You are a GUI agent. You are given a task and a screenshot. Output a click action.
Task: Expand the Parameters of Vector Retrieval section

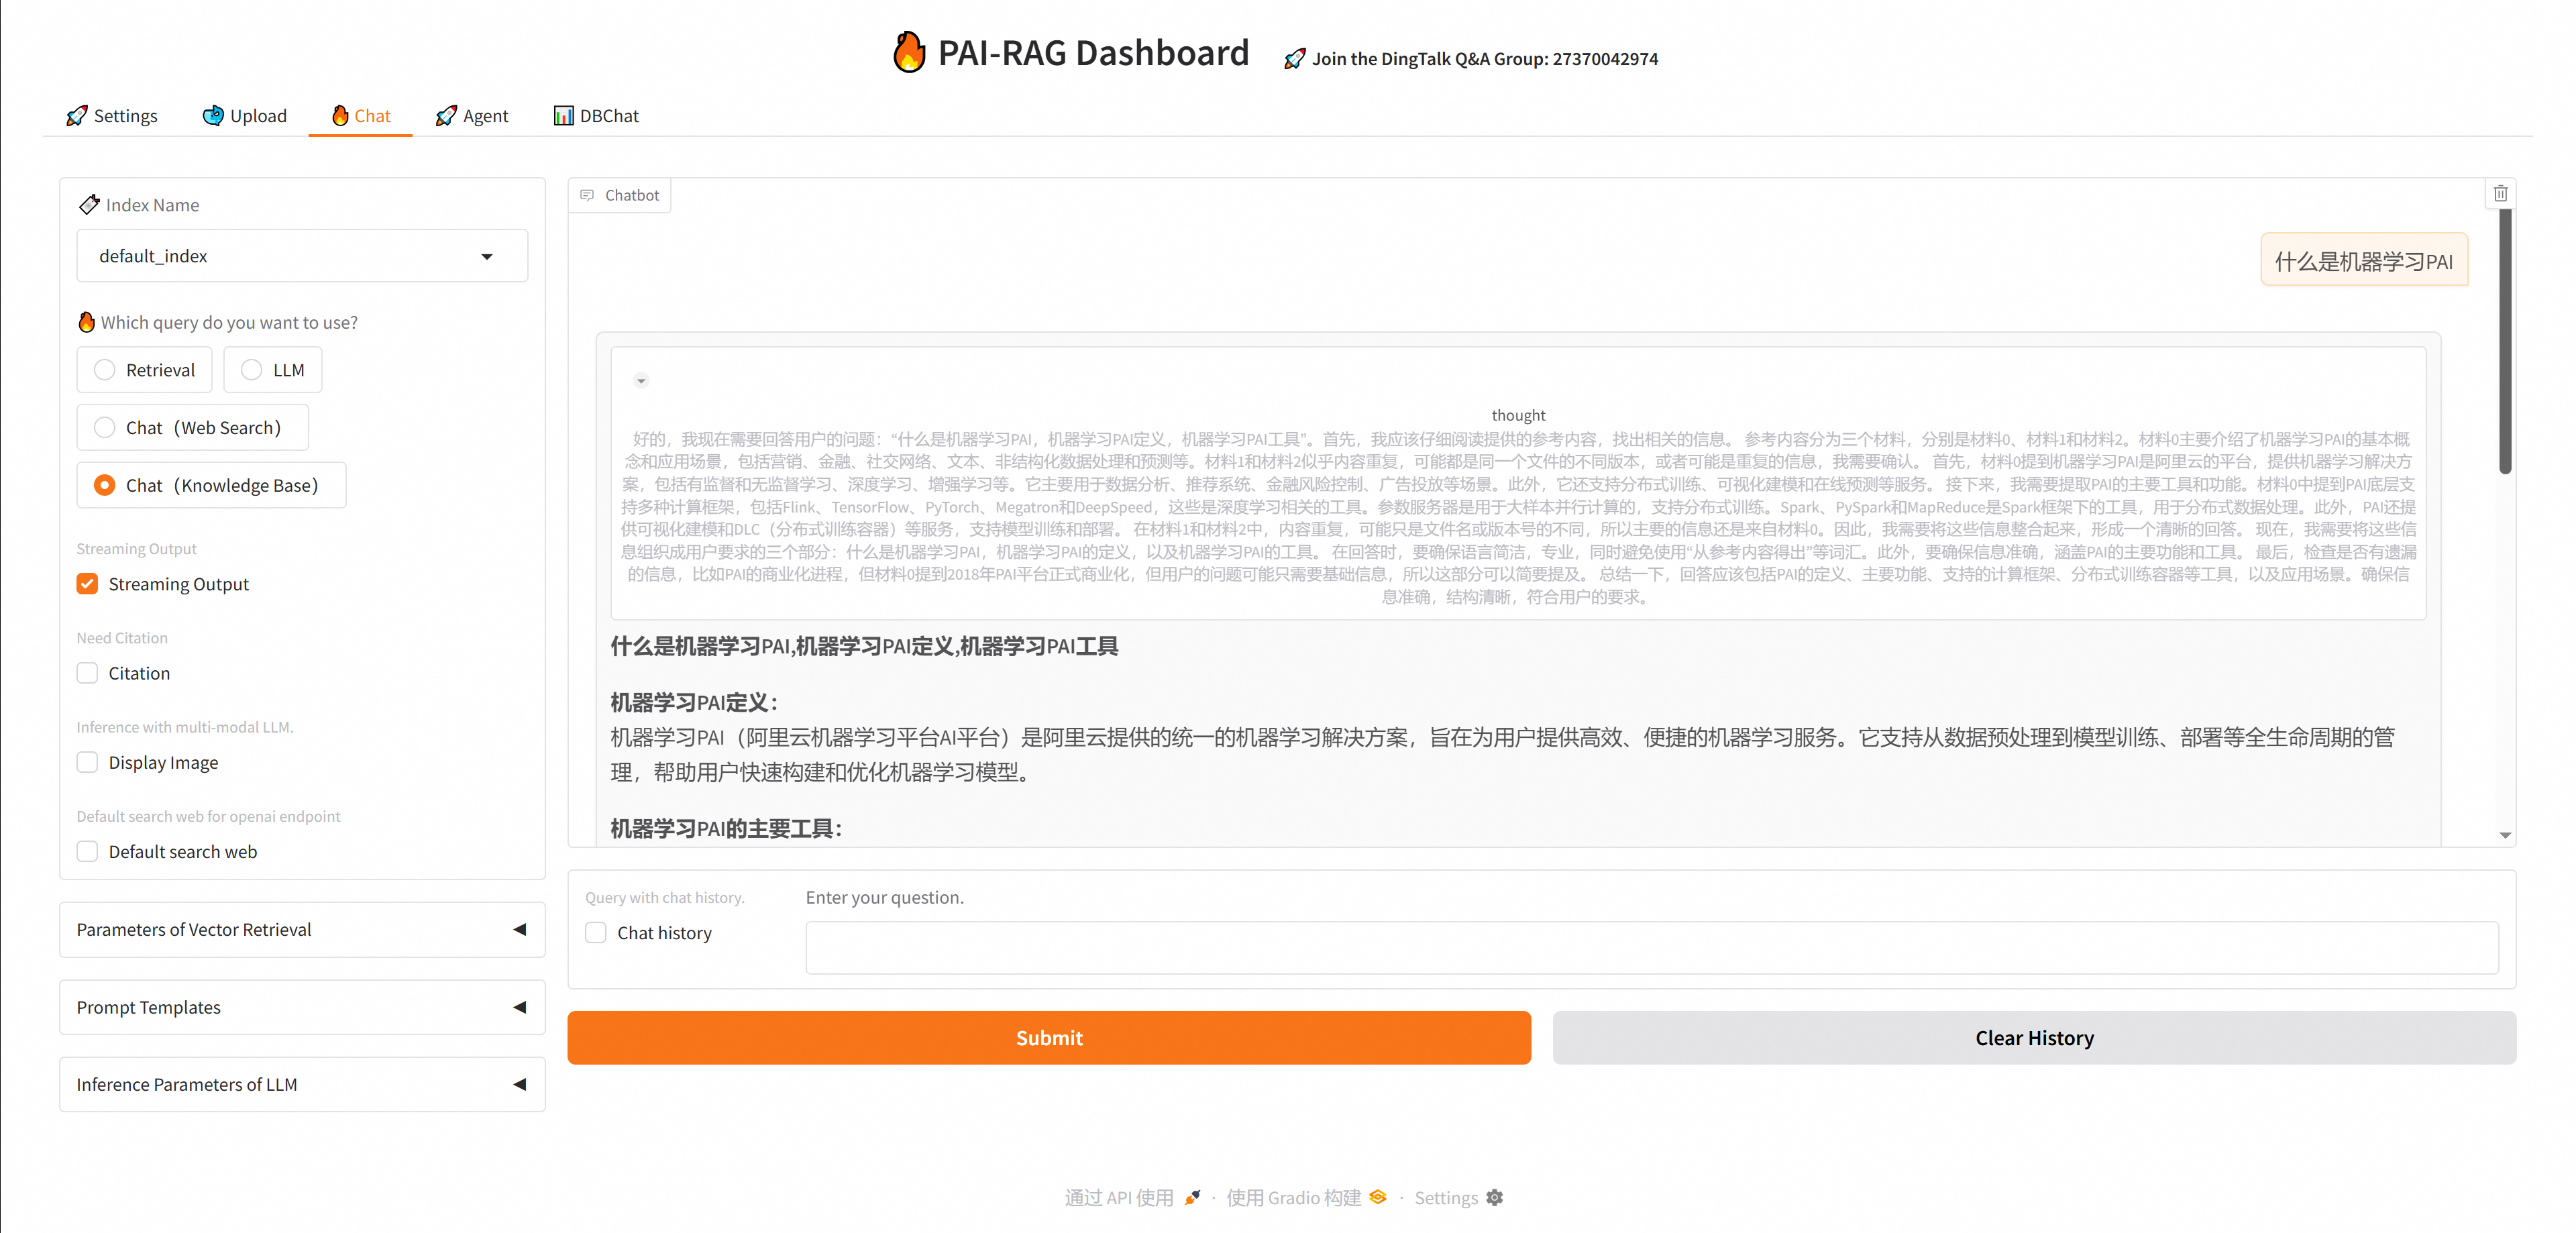(302, 929)
